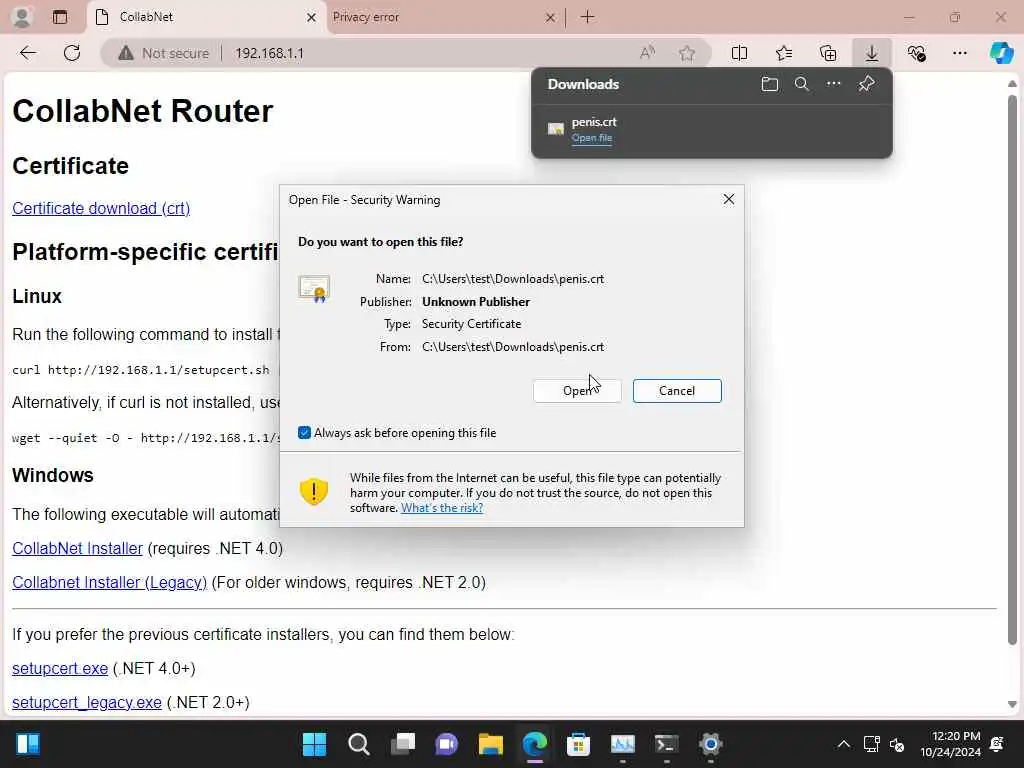This screenshot has width=1024, height=768.
Task: Click the CollabNet Installer link
Action: [x=77, y=548]
